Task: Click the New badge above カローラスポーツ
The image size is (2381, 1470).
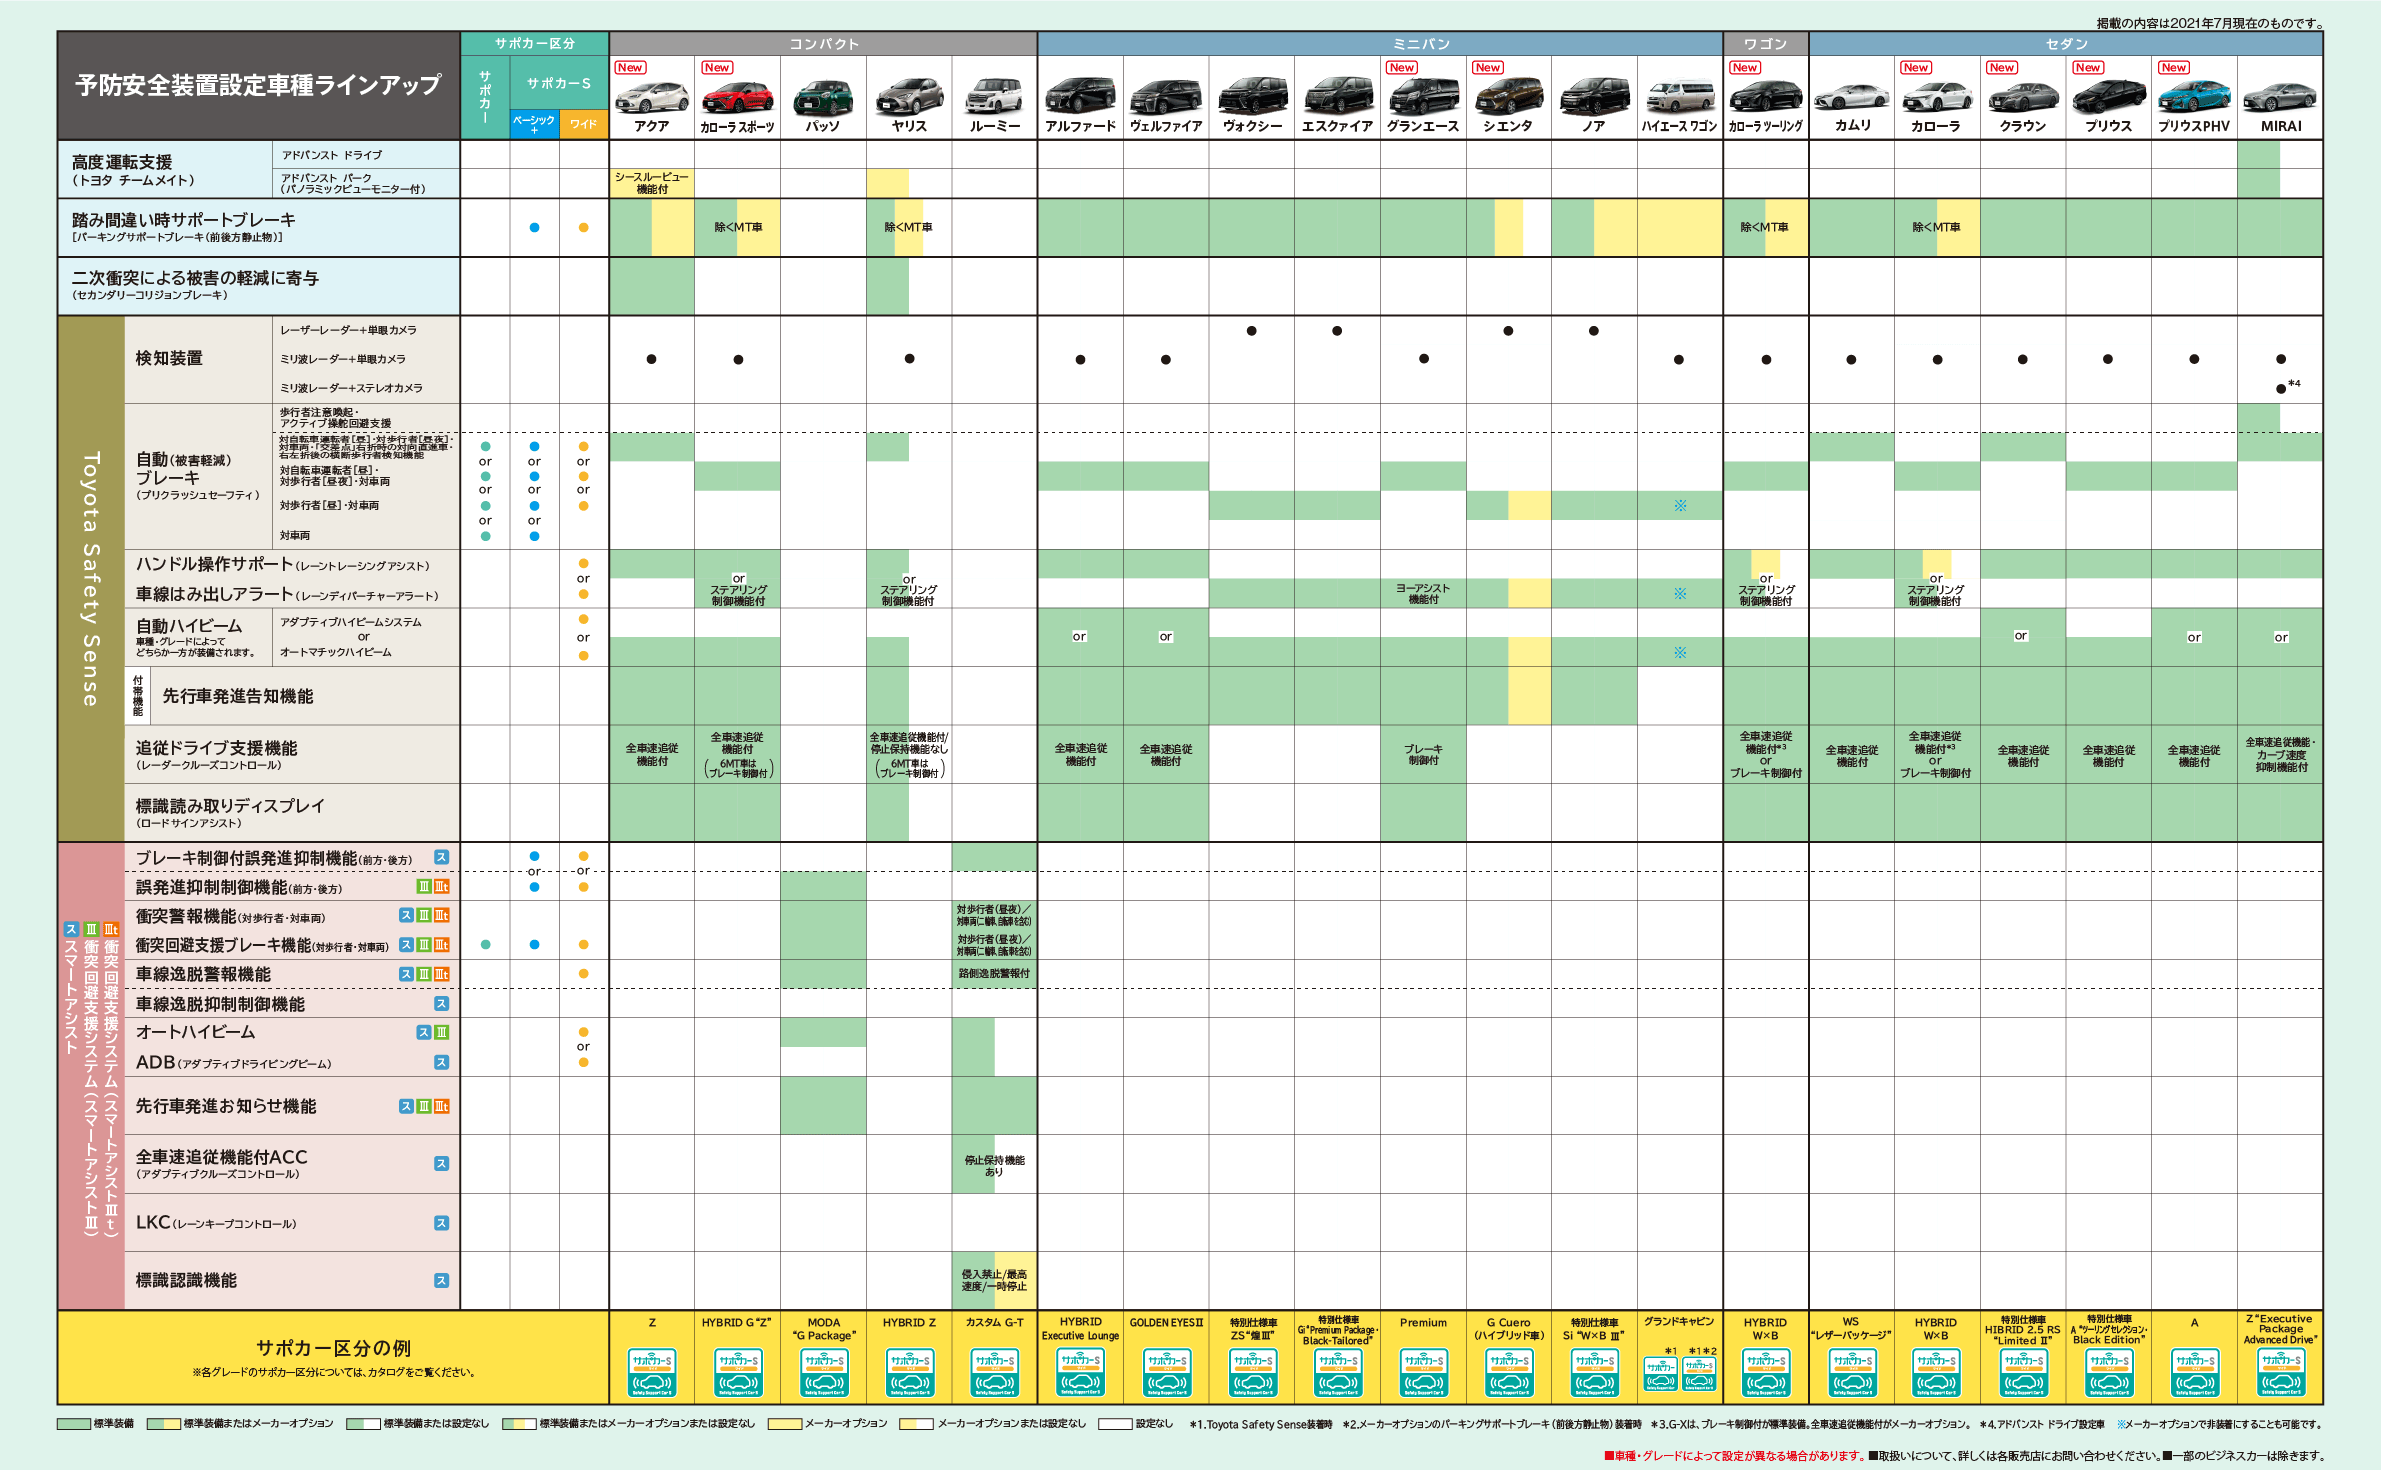Action: [717, 68]
